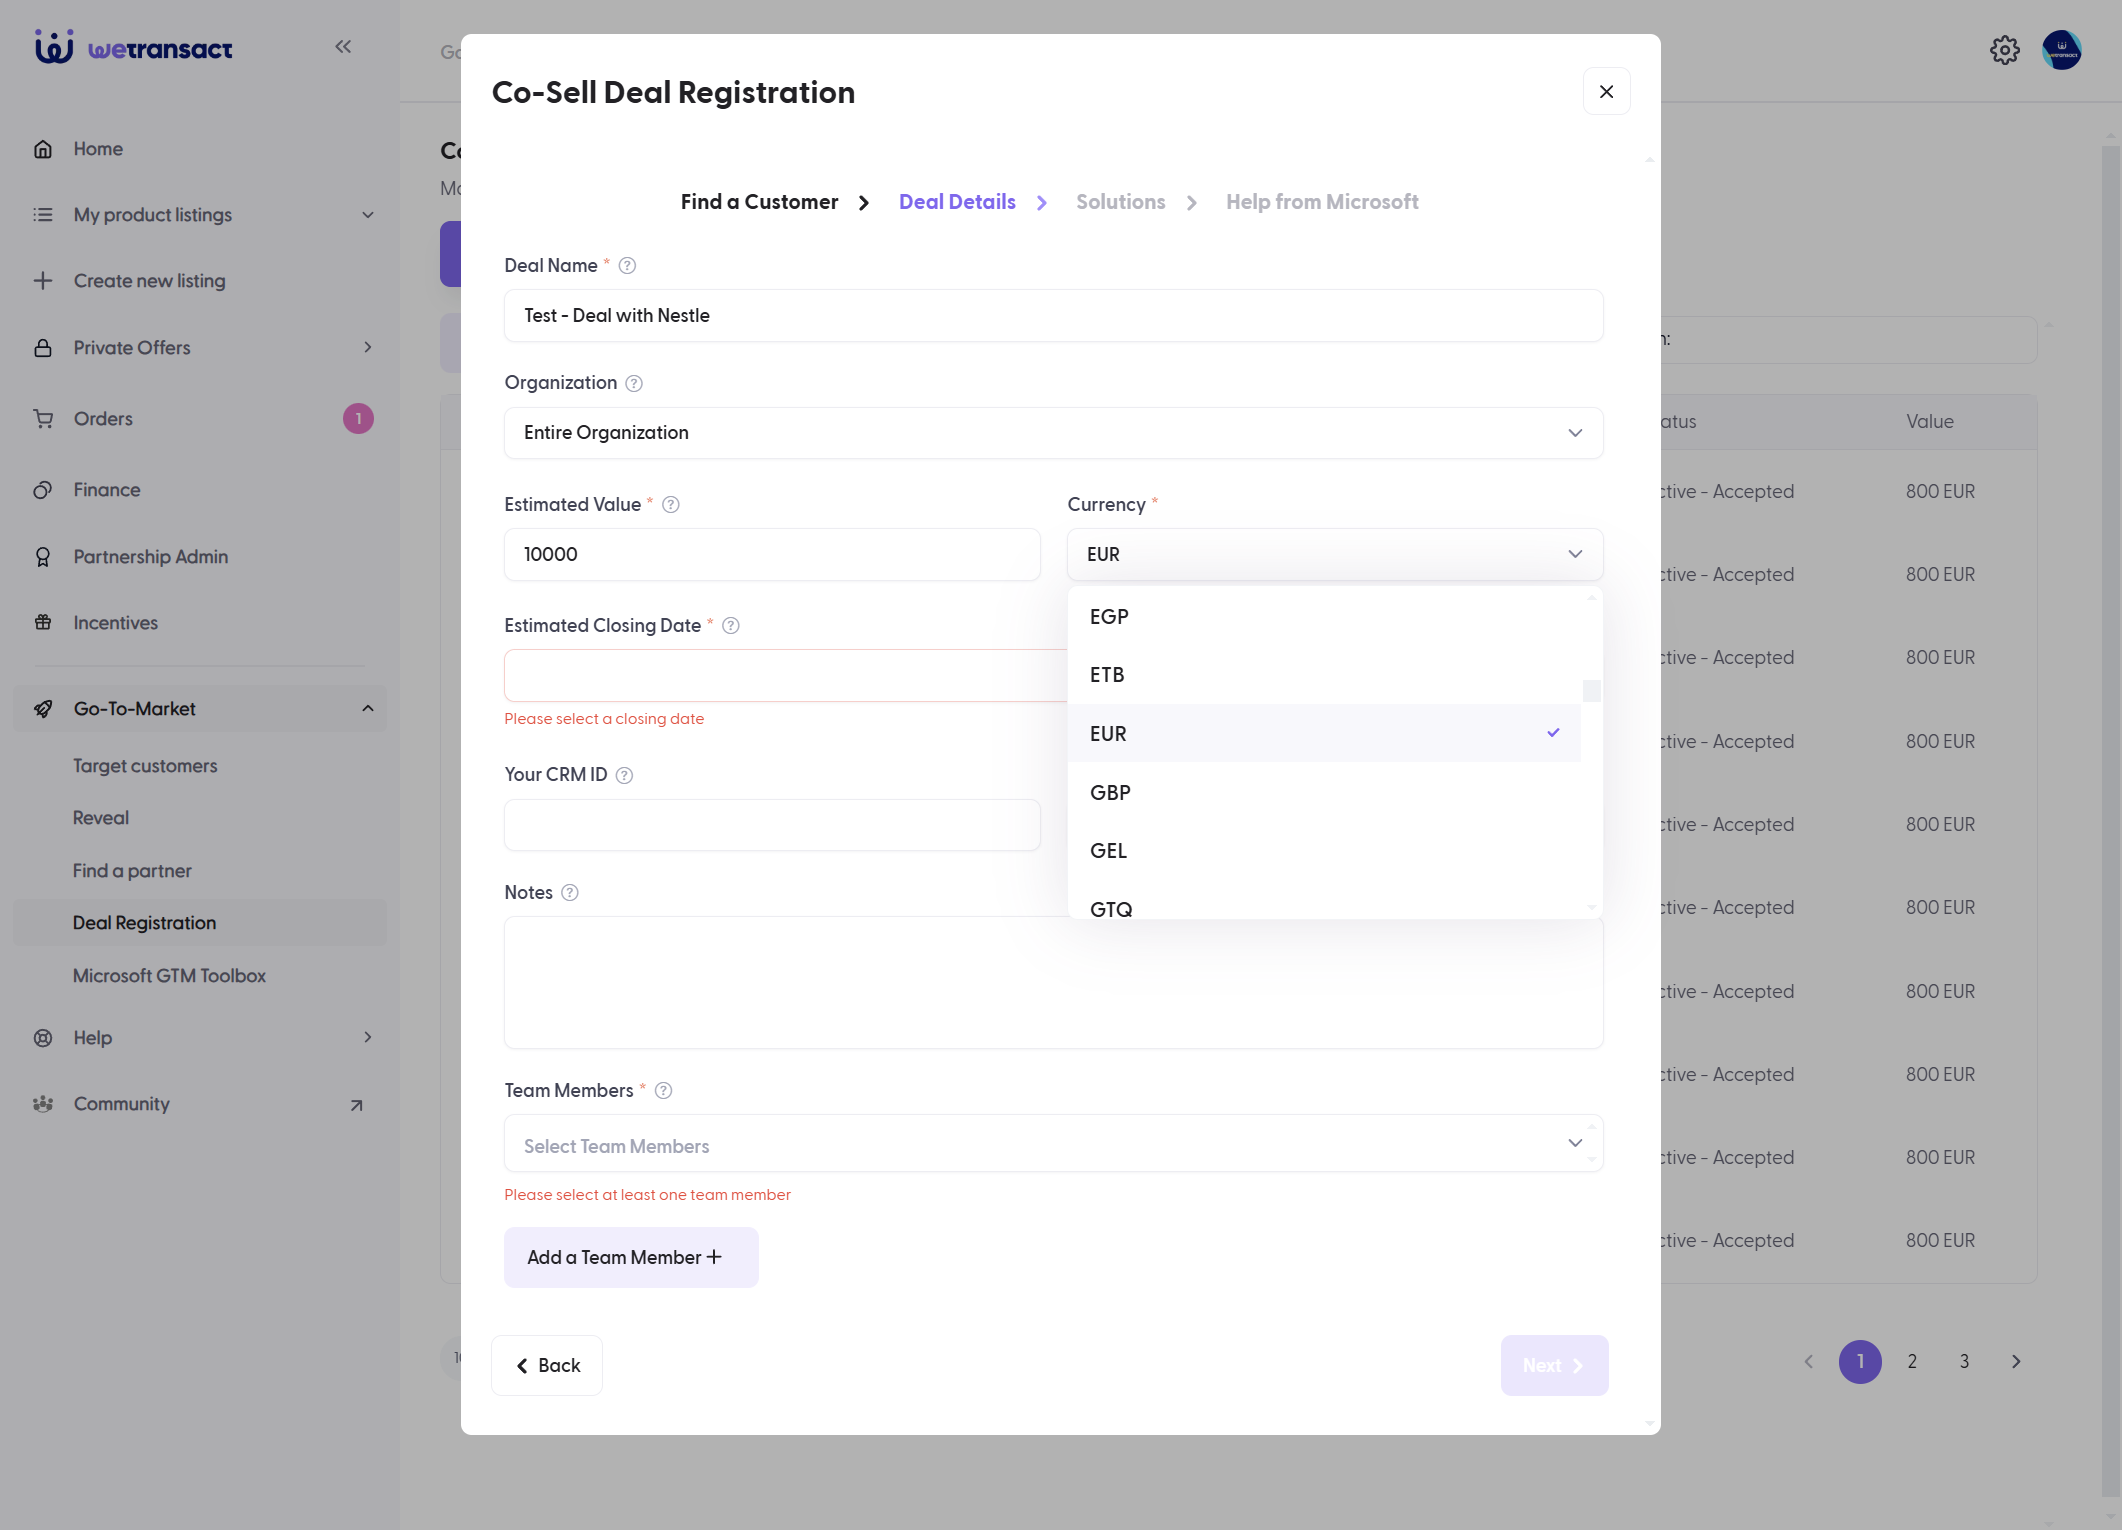The height and width of the screenshot is (1530, 2122).
Task: Select GEL currency option
Action: [1324, 851]
